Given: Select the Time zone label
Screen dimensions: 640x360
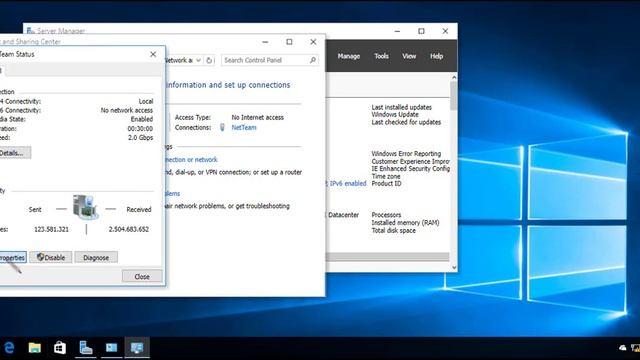Looking at the screenshot, I should (386, 176).
